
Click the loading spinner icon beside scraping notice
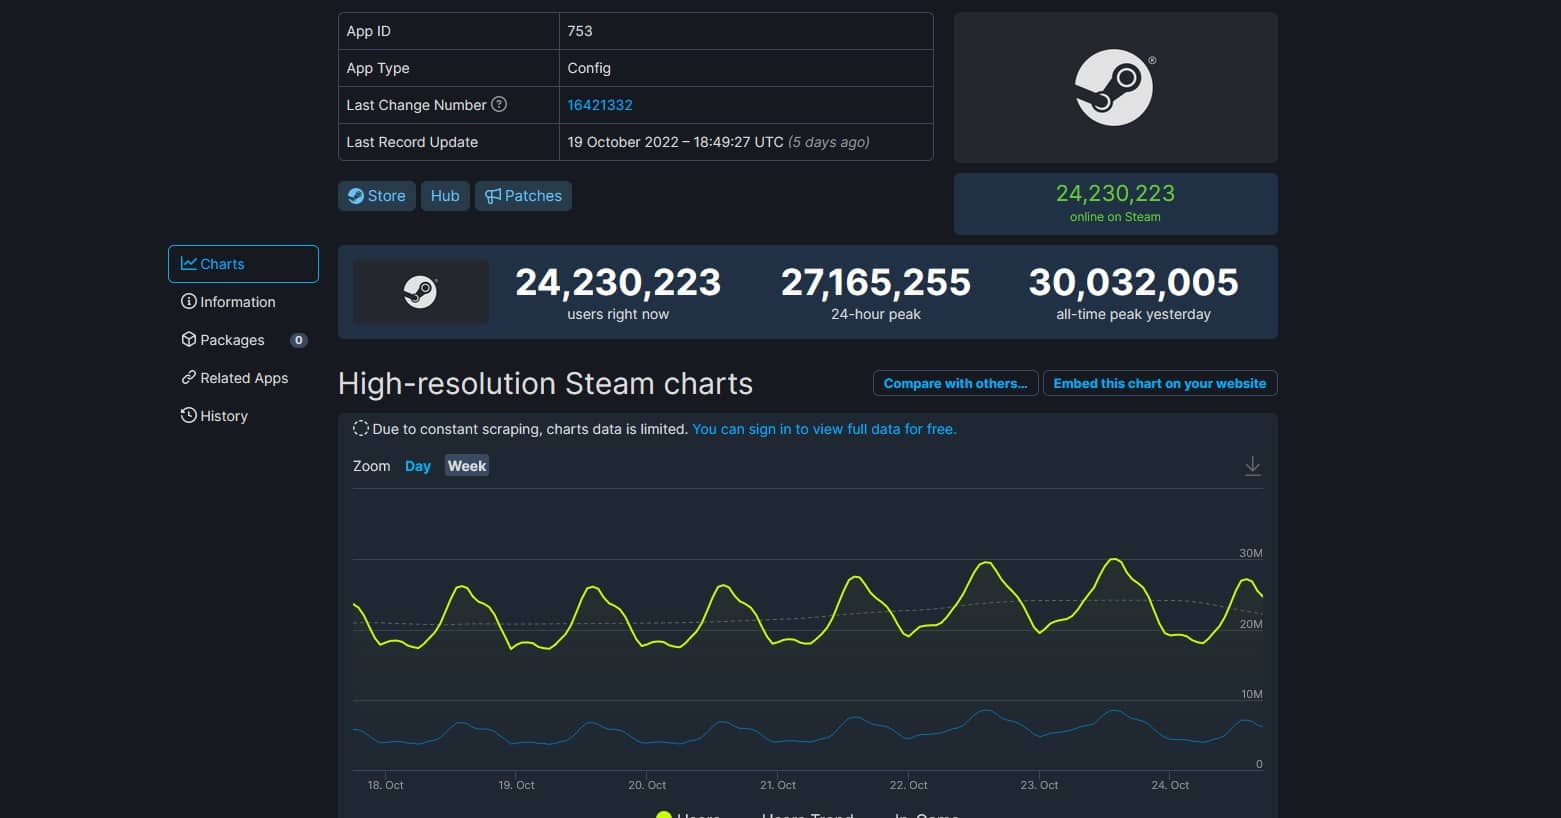point(361,428)
